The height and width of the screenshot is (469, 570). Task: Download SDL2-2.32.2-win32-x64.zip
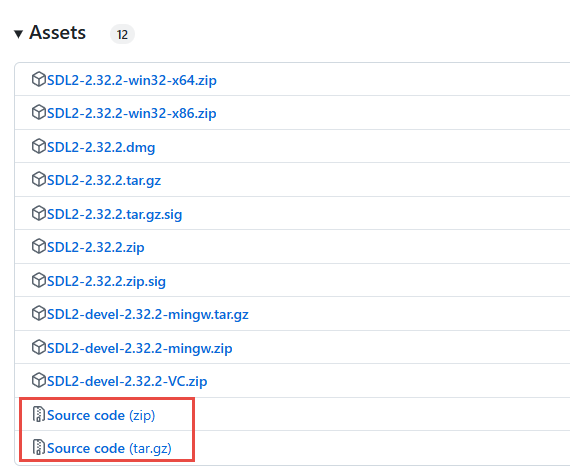click(x=132, y=80)
